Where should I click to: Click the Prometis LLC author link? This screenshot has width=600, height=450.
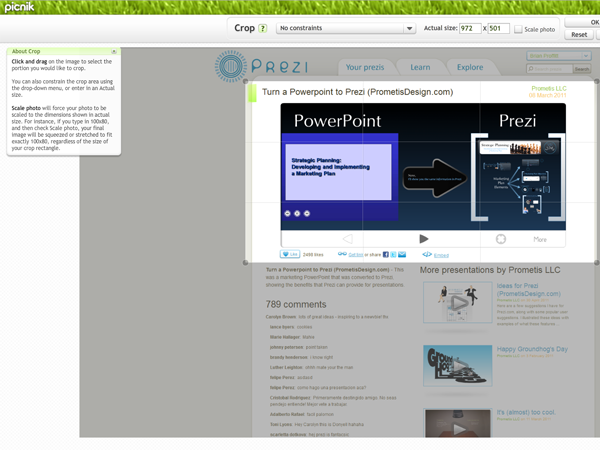pyautogui.click(x=549, y=88)
